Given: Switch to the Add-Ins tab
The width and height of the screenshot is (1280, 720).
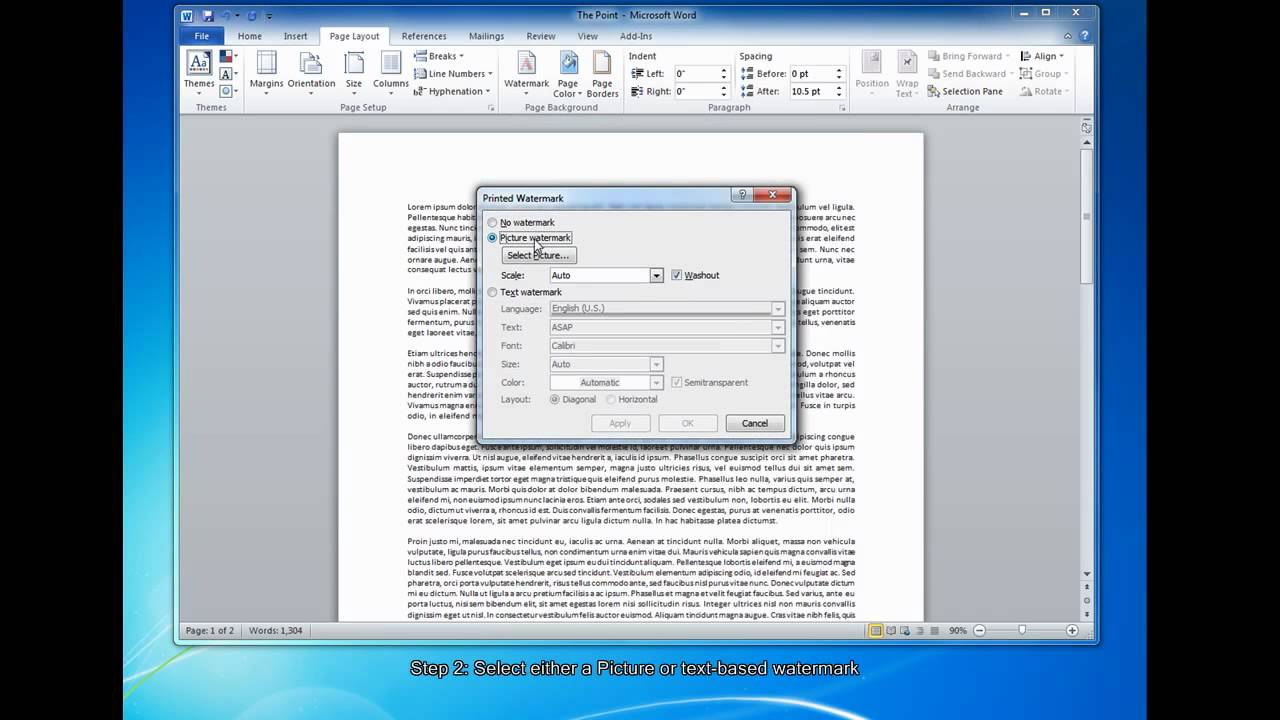Looking at the screenshot, I should pos(636,36).
